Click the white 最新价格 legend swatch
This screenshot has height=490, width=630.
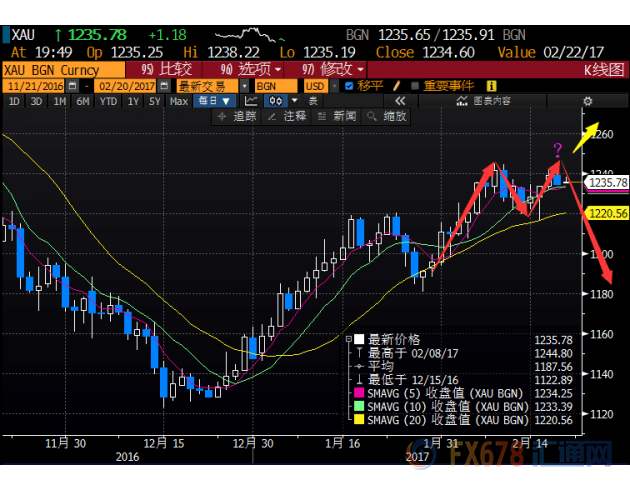point(359,339)
